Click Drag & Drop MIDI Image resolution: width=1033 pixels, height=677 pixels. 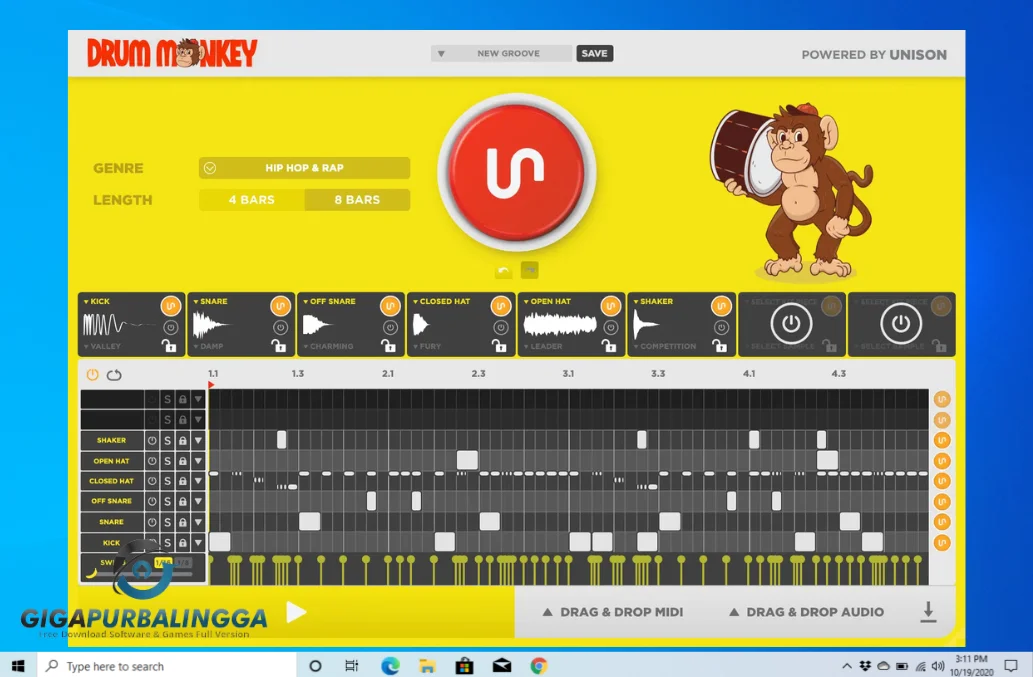pyautogui.click(x=613, y=612)
